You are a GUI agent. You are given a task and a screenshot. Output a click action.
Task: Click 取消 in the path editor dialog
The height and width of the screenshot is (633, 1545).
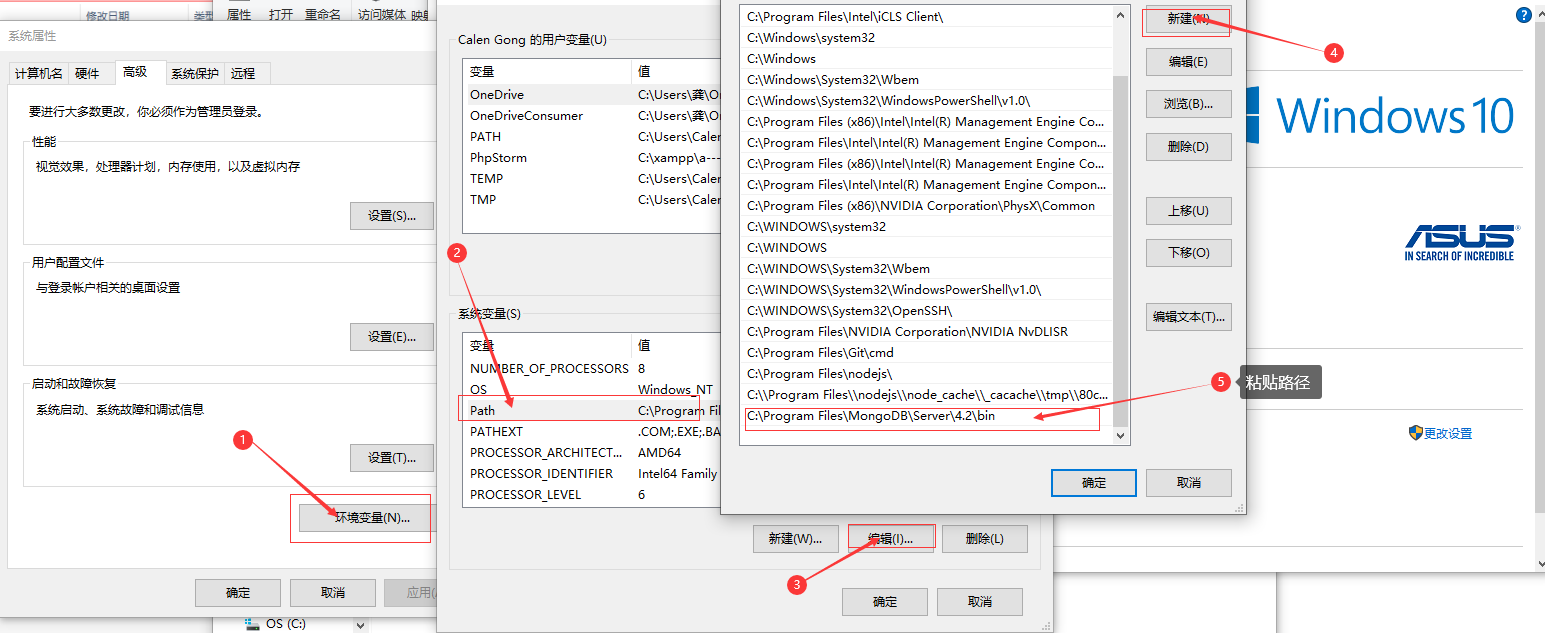pos(1188,483)
